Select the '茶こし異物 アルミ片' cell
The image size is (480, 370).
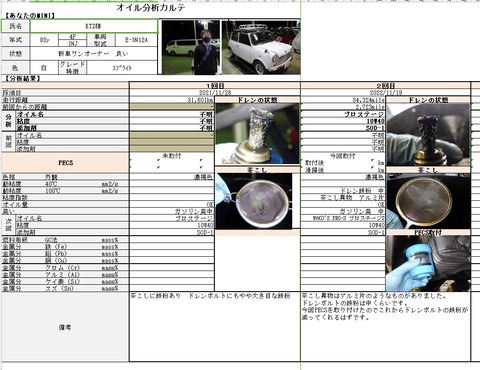point(343,197)
